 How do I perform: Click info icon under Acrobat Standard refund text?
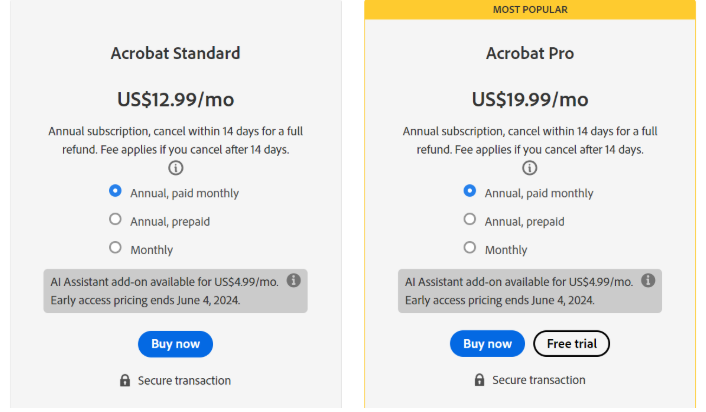click(176, 168)
